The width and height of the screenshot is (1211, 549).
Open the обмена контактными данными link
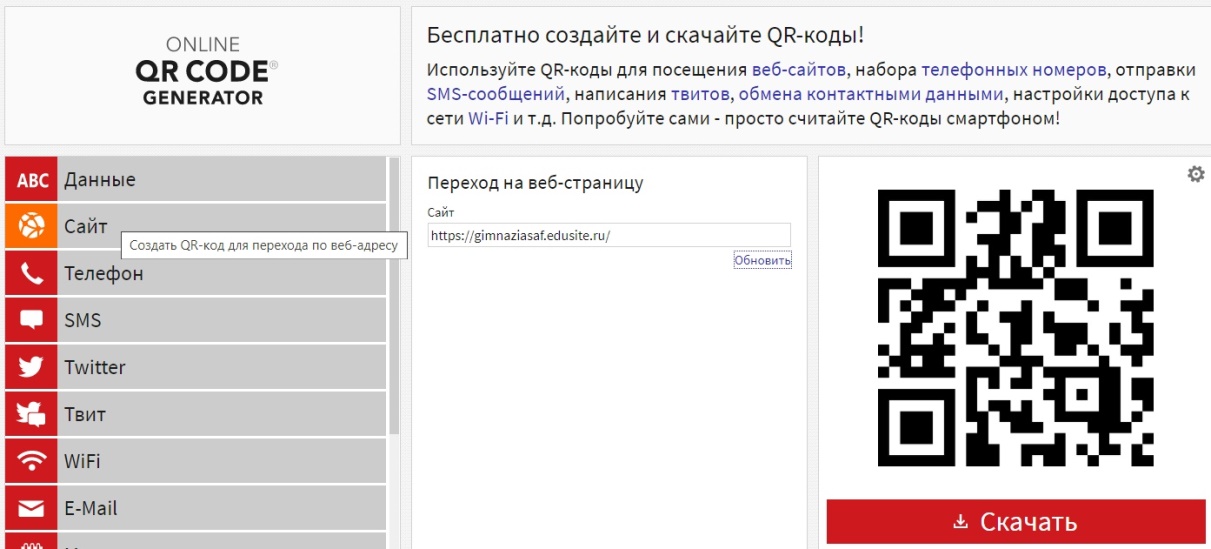point(871,94)
